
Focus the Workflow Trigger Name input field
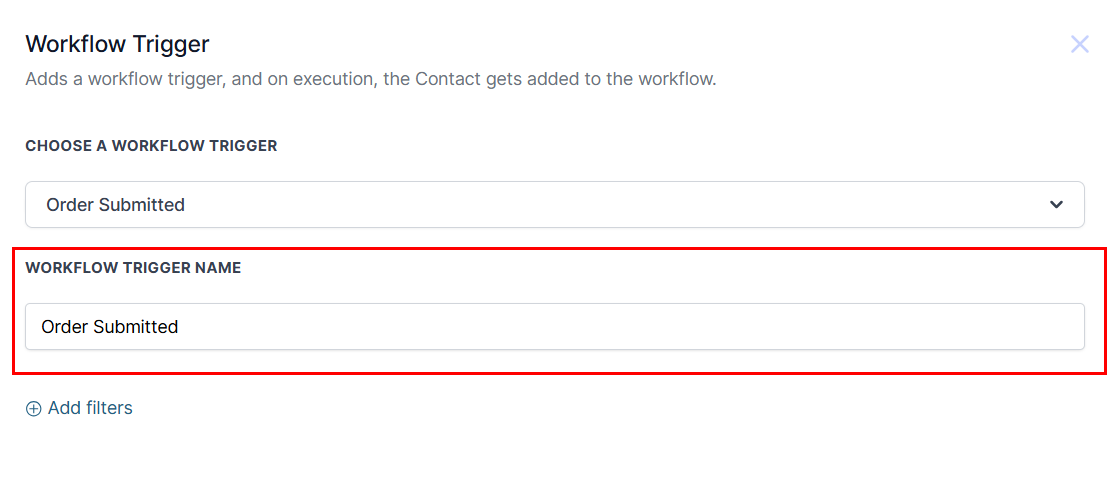555,327
